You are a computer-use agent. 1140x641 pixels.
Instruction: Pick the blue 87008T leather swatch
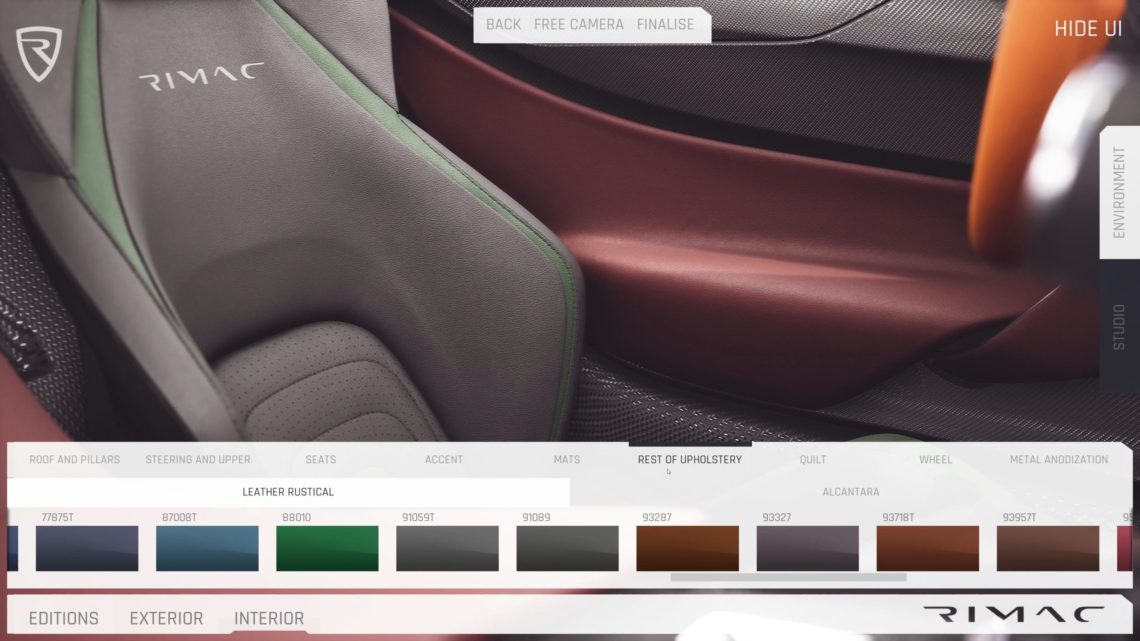207,548
